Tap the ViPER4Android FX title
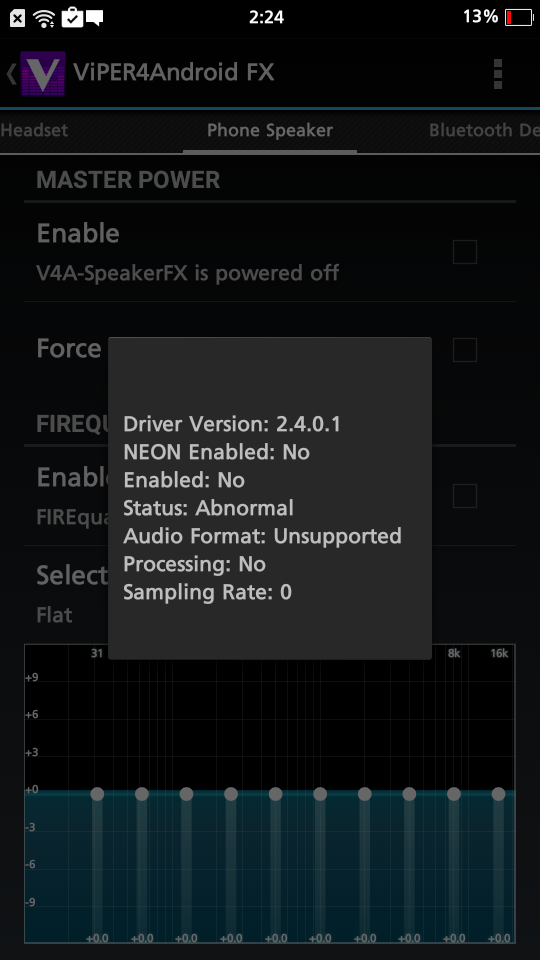Screen dimensions: 540x960 [173, 72]
